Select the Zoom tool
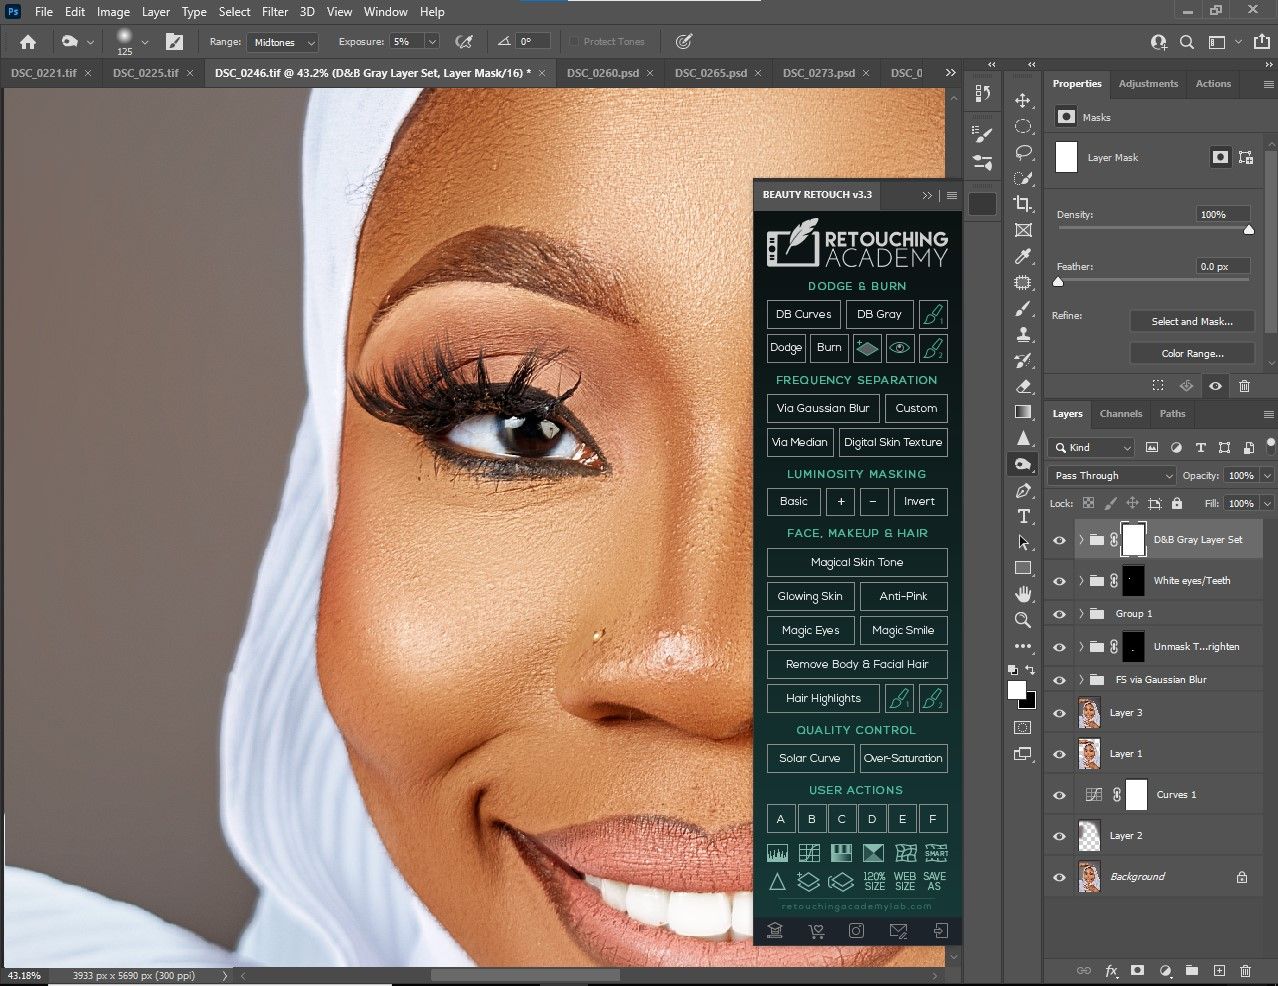This screenshot has height=986, width=1278. tap(1023, 620)
